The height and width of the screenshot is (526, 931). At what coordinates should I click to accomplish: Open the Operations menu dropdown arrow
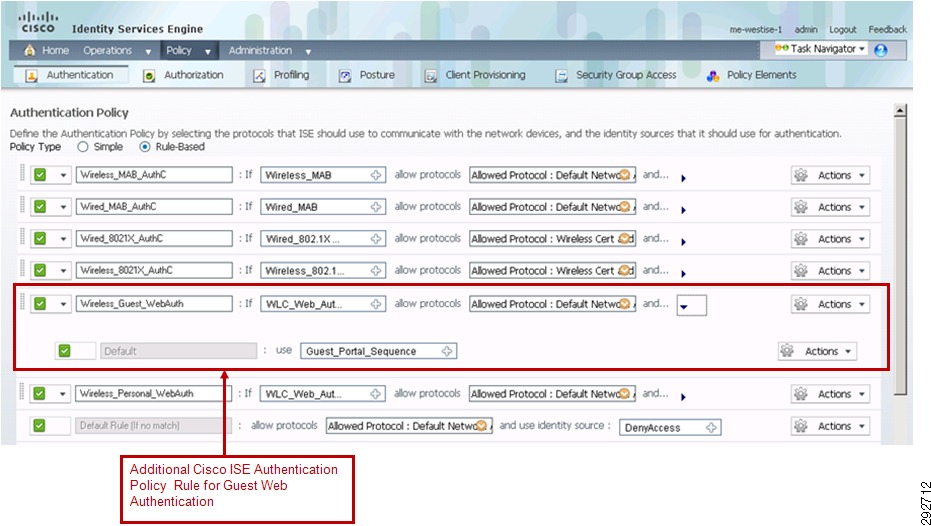pyautogui.click(x=148, y=52)
